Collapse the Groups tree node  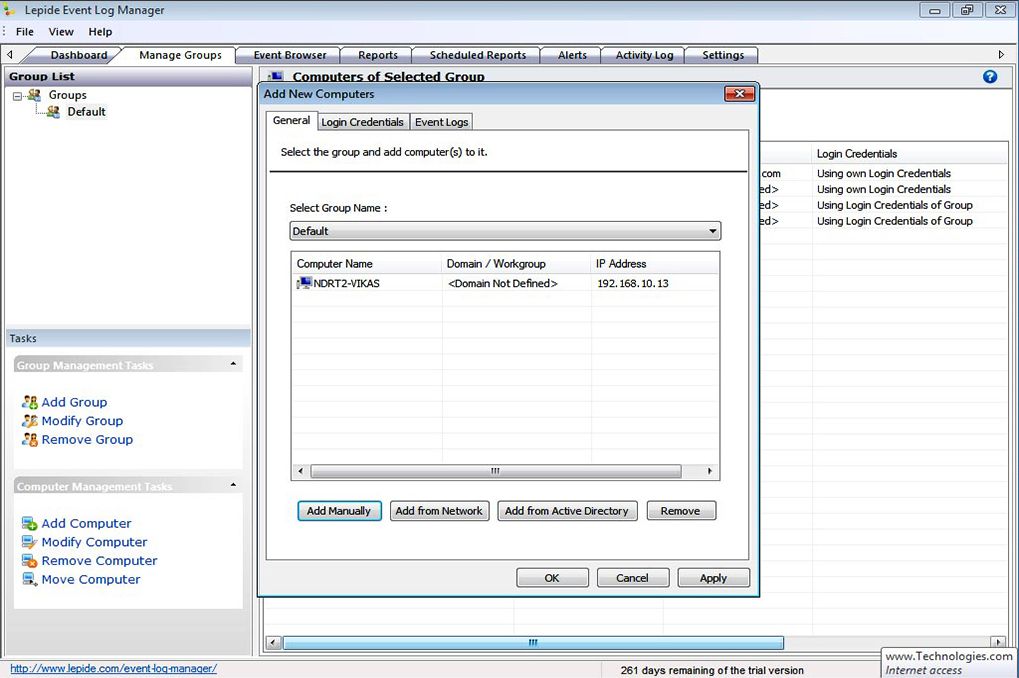(18, 96)
